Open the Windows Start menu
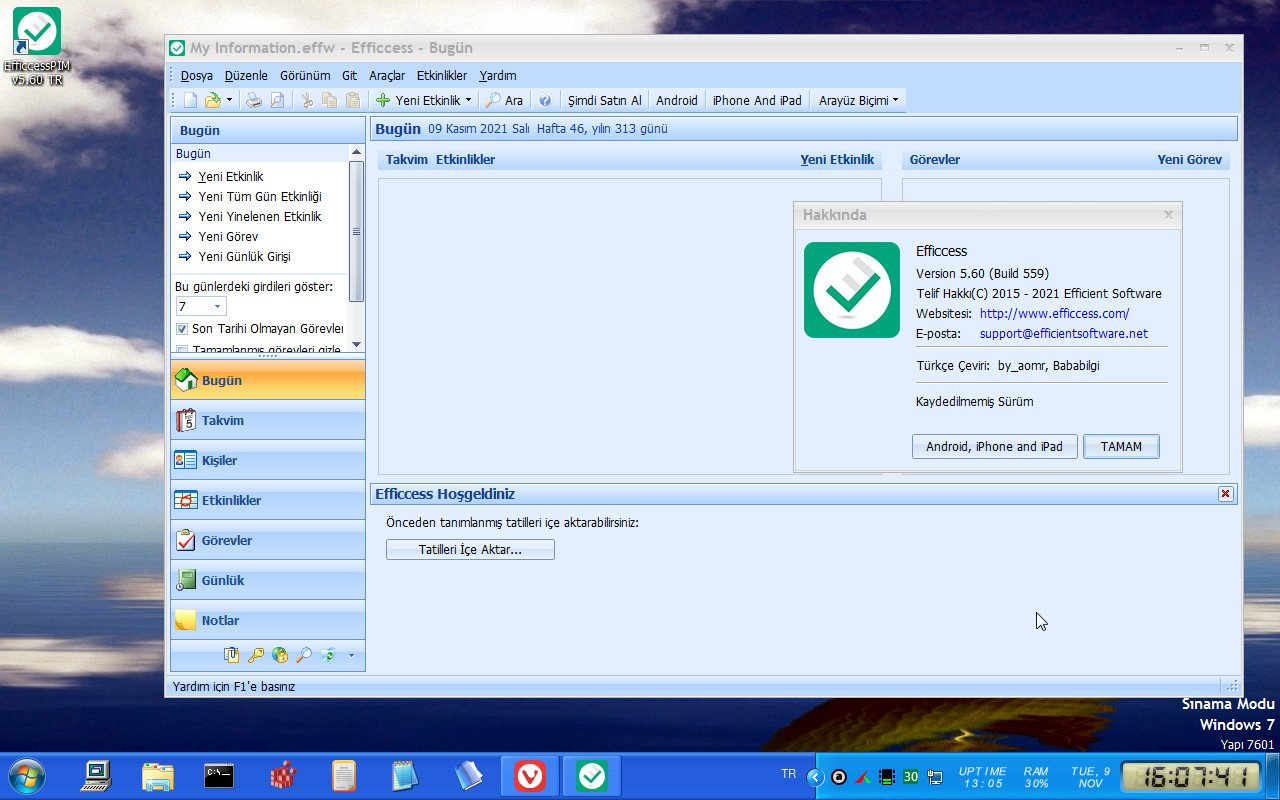 [26, 776]
